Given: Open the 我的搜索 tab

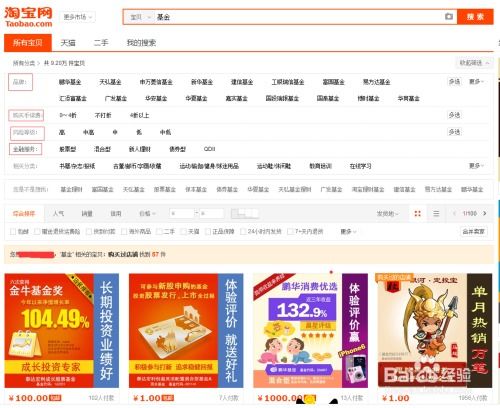Looking at the screenshot, I should pos(141,43).
